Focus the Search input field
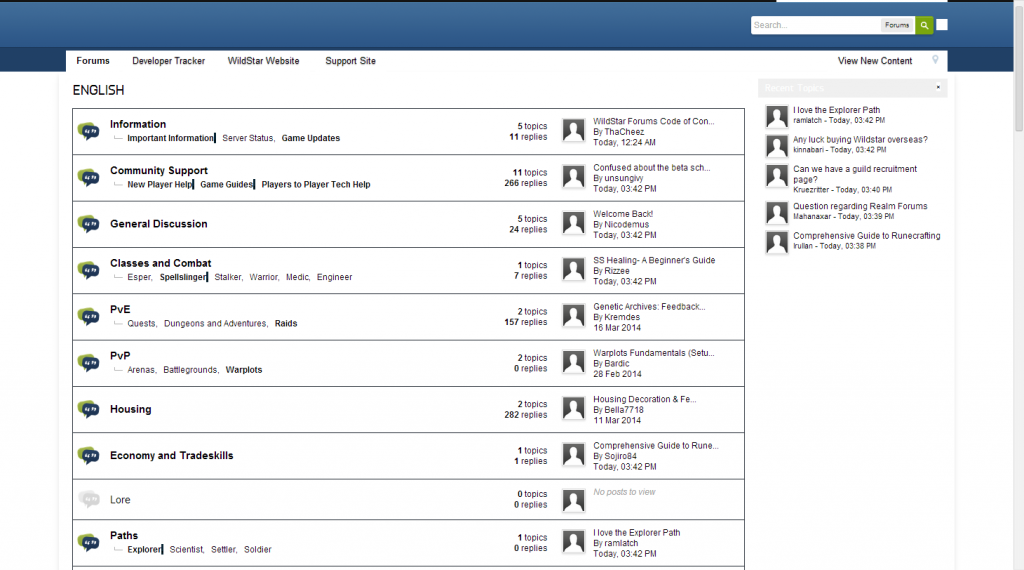1024x570 pixels. [x=815, y=25]
